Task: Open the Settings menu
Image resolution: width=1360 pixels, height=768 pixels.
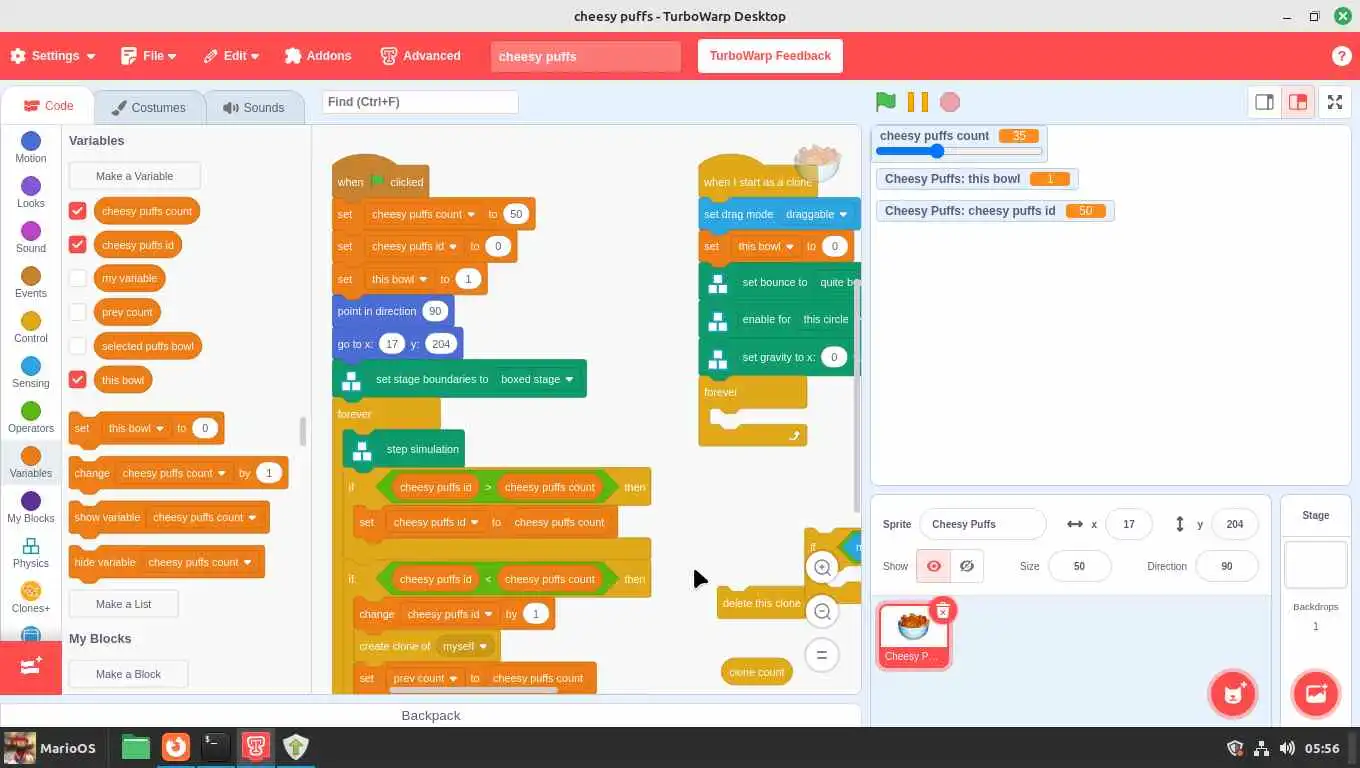Action: [53, 56]
